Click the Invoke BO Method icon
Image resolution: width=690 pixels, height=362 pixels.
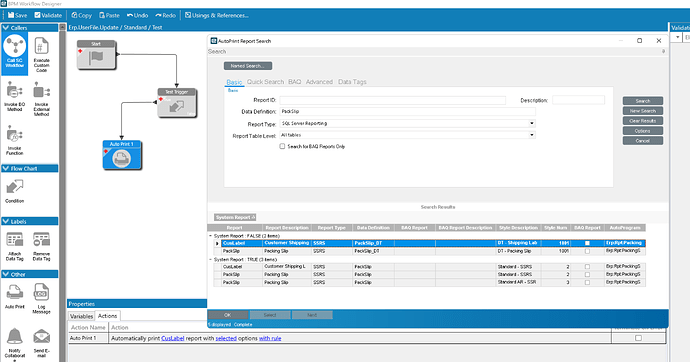tap(15, 97)
